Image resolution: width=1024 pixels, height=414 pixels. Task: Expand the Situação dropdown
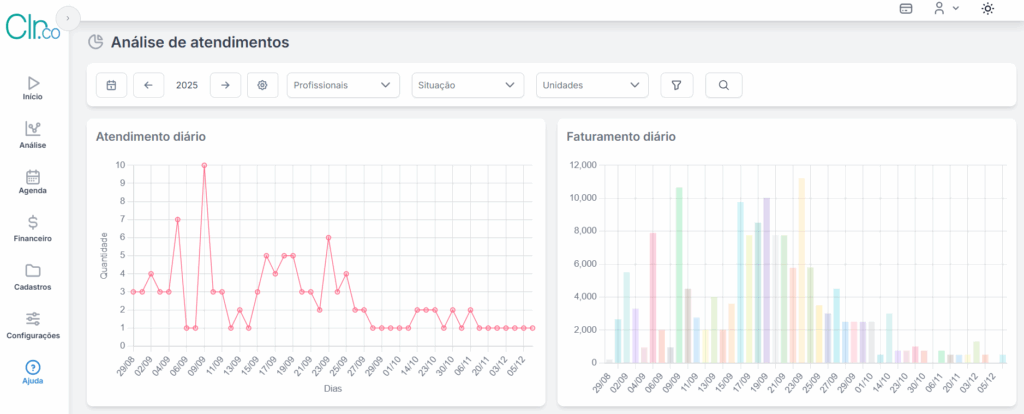[x=467, y=86]
